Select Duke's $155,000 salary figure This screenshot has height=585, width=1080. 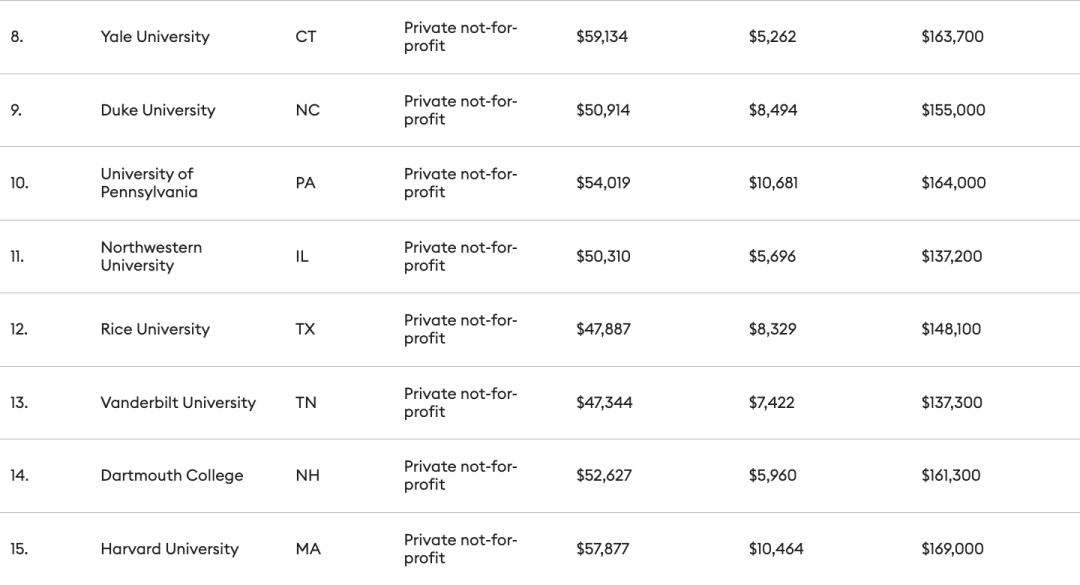coord(953,110)
